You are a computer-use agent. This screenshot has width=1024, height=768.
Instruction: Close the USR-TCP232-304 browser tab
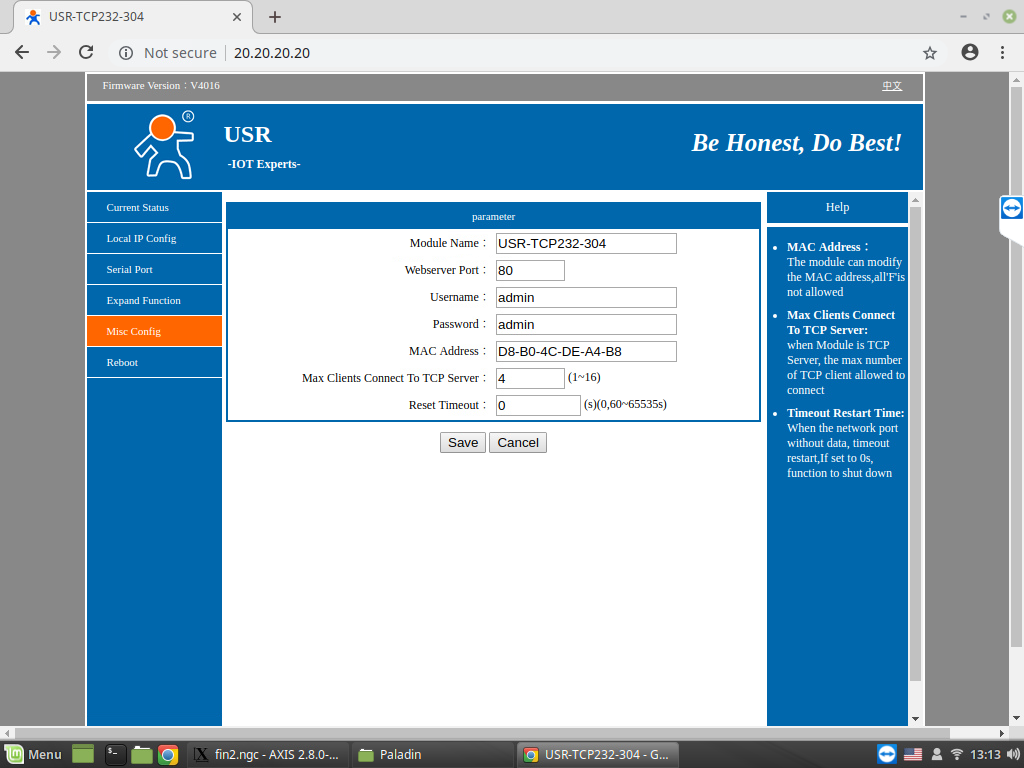pos(237,17)
